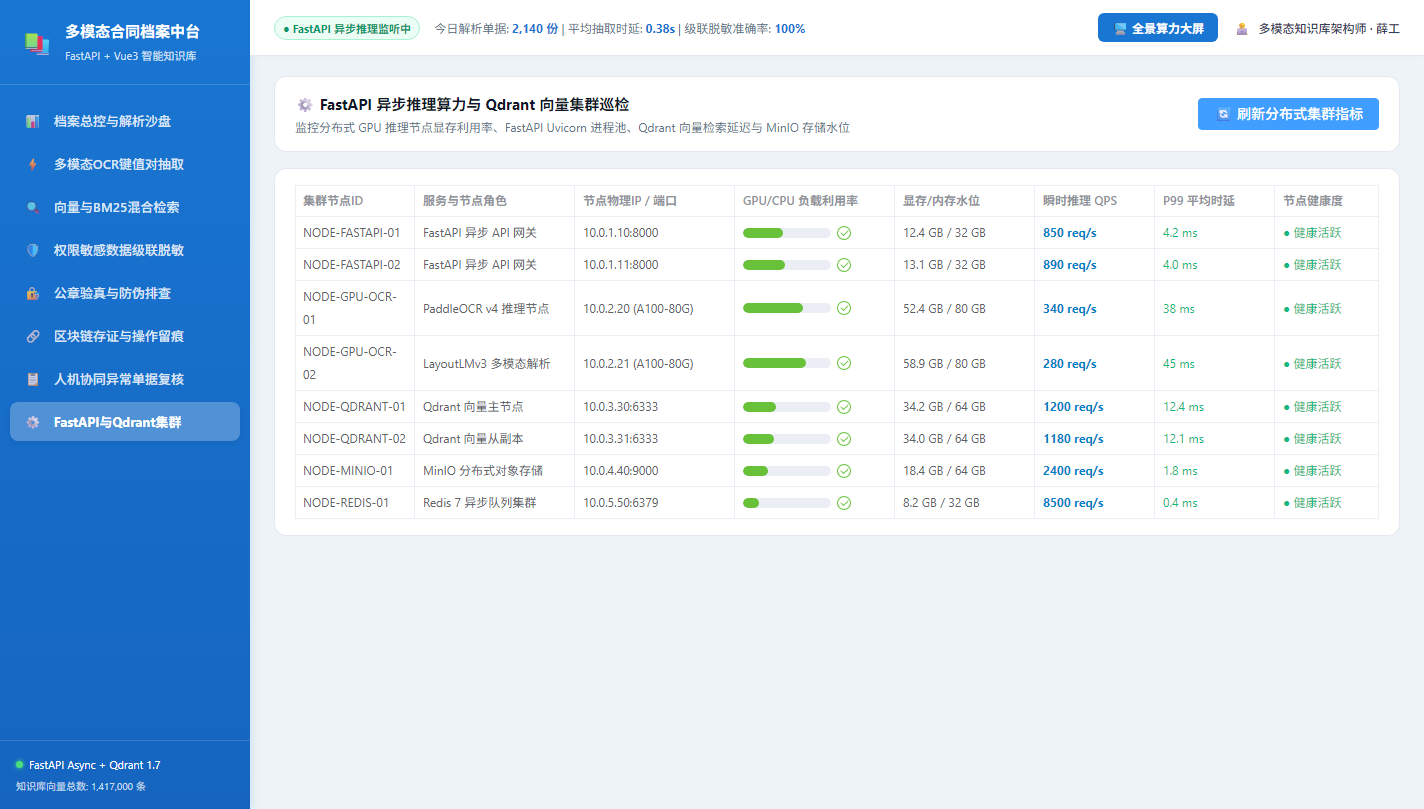Click the check circle icon for NODE-REDIS-01
This screenshot has height=809, width=1424.
[844, 503]
